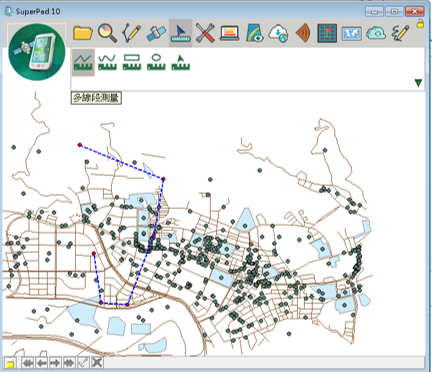The height and width of the screenshot is (372, 432).
Task: Open the wrench and screwdriver settings
Action: click(205, 33)
